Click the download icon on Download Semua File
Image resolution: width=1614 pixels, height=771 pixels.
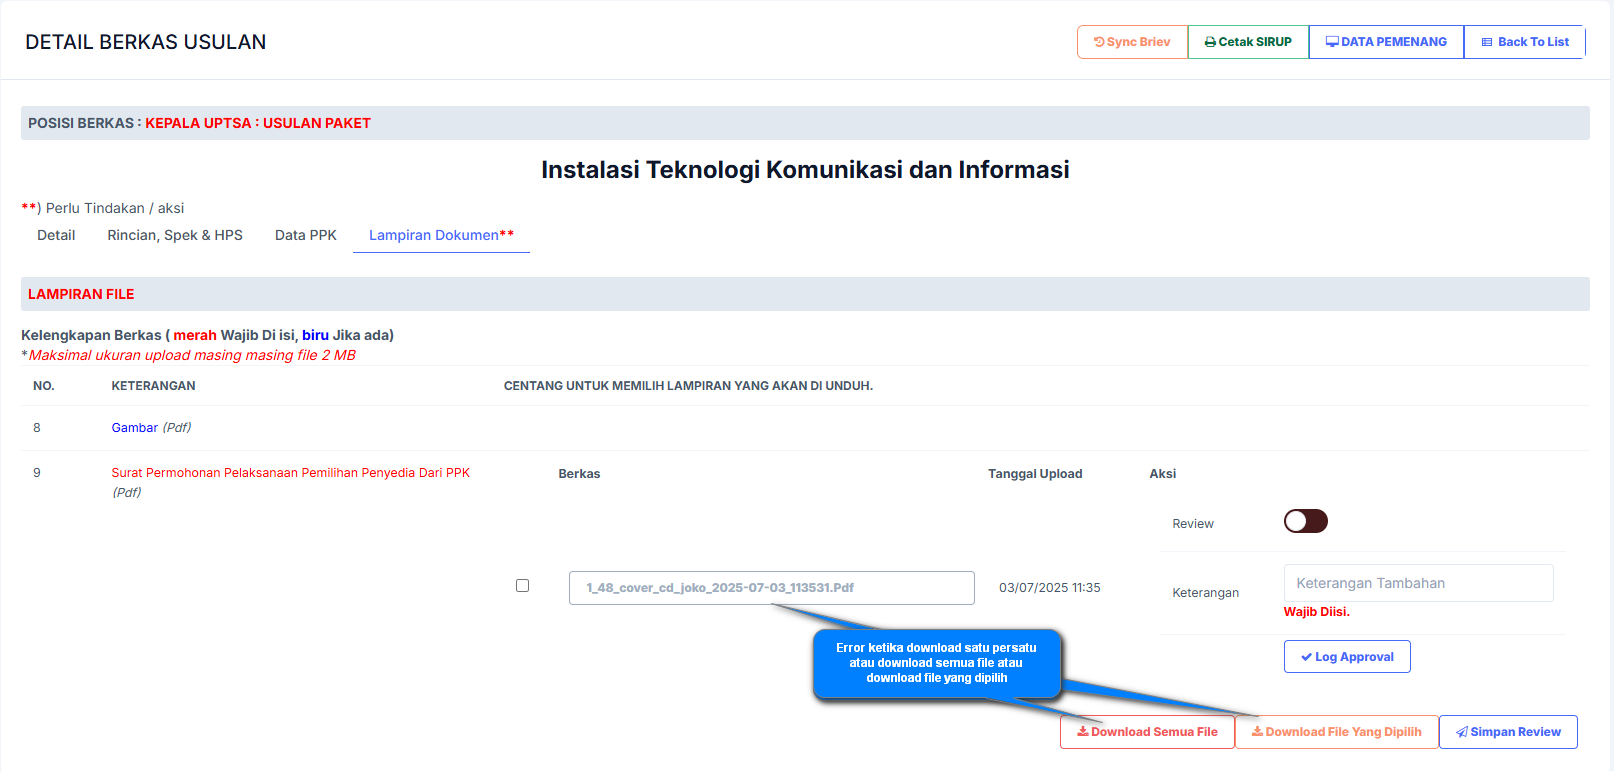1083,732
